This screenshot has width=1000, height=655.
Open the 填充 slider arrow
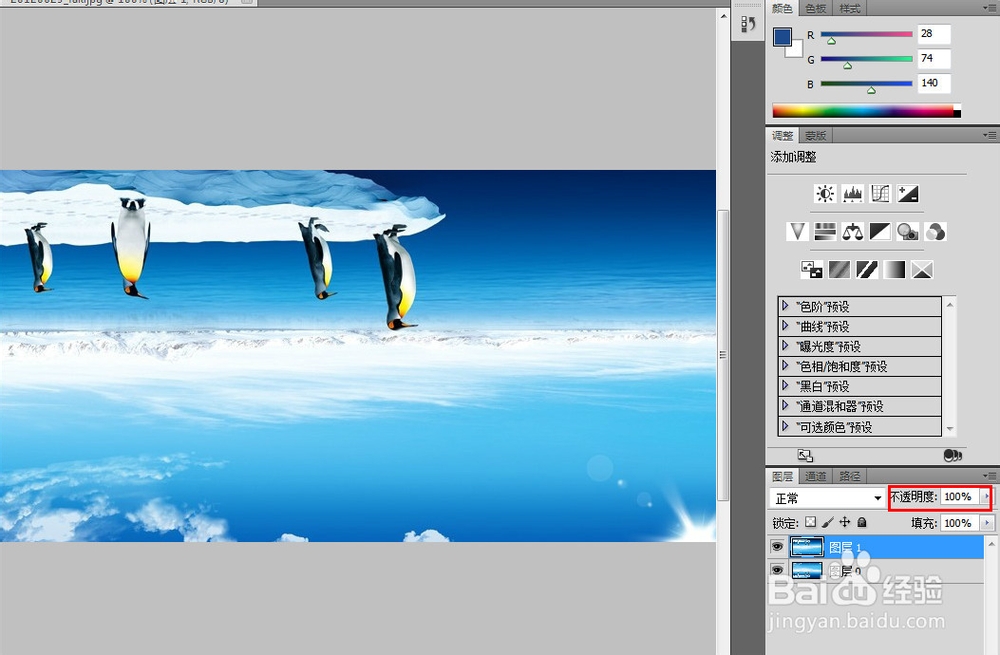point(987,523)
